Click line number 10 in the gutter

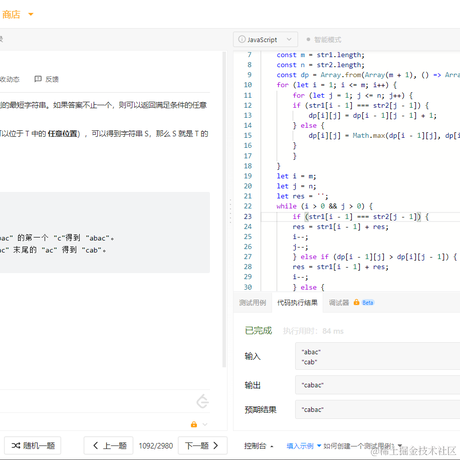(x=248, y=85)
